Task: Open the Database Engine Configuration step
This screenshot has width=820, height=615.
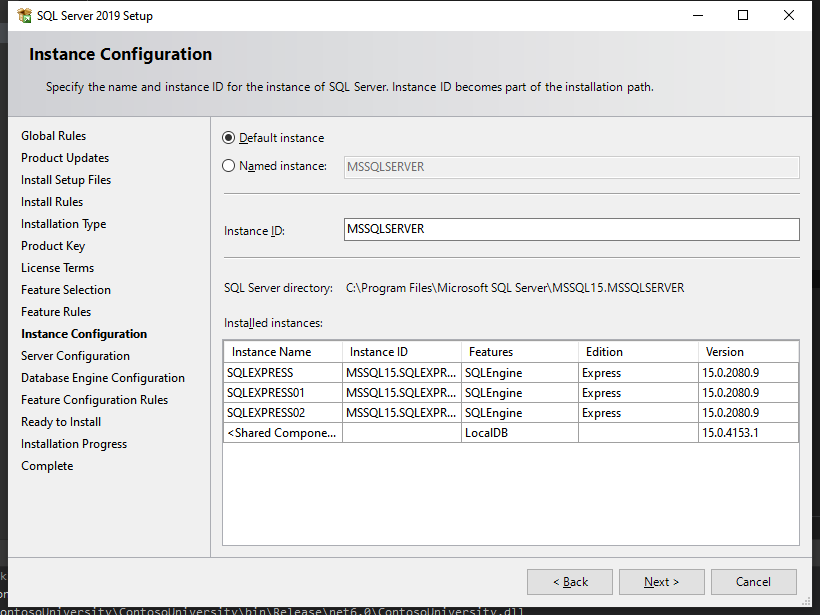Action: [103, 378]
